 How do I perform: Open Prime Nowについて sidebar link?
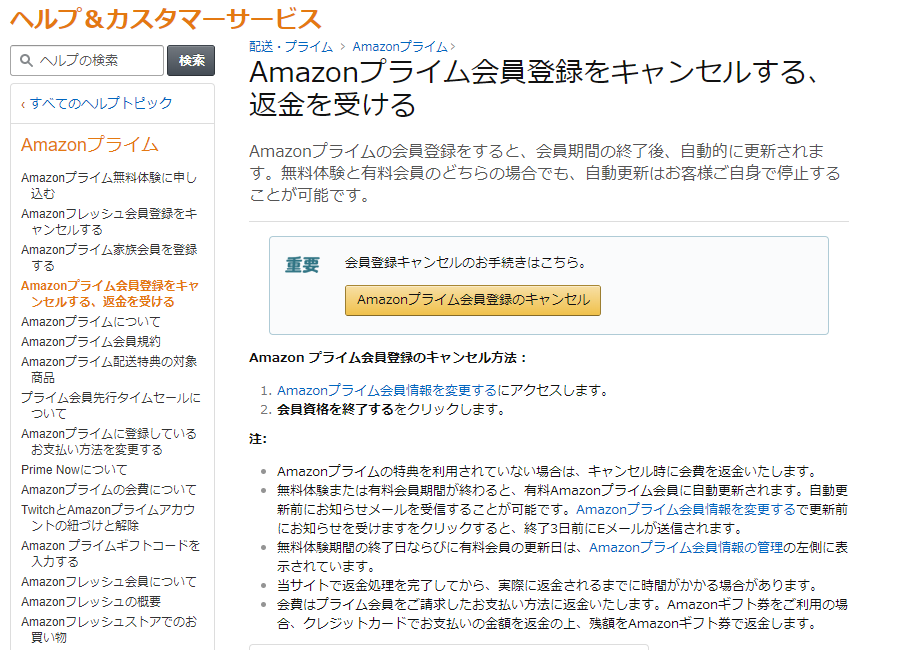(x=74, y=470)
